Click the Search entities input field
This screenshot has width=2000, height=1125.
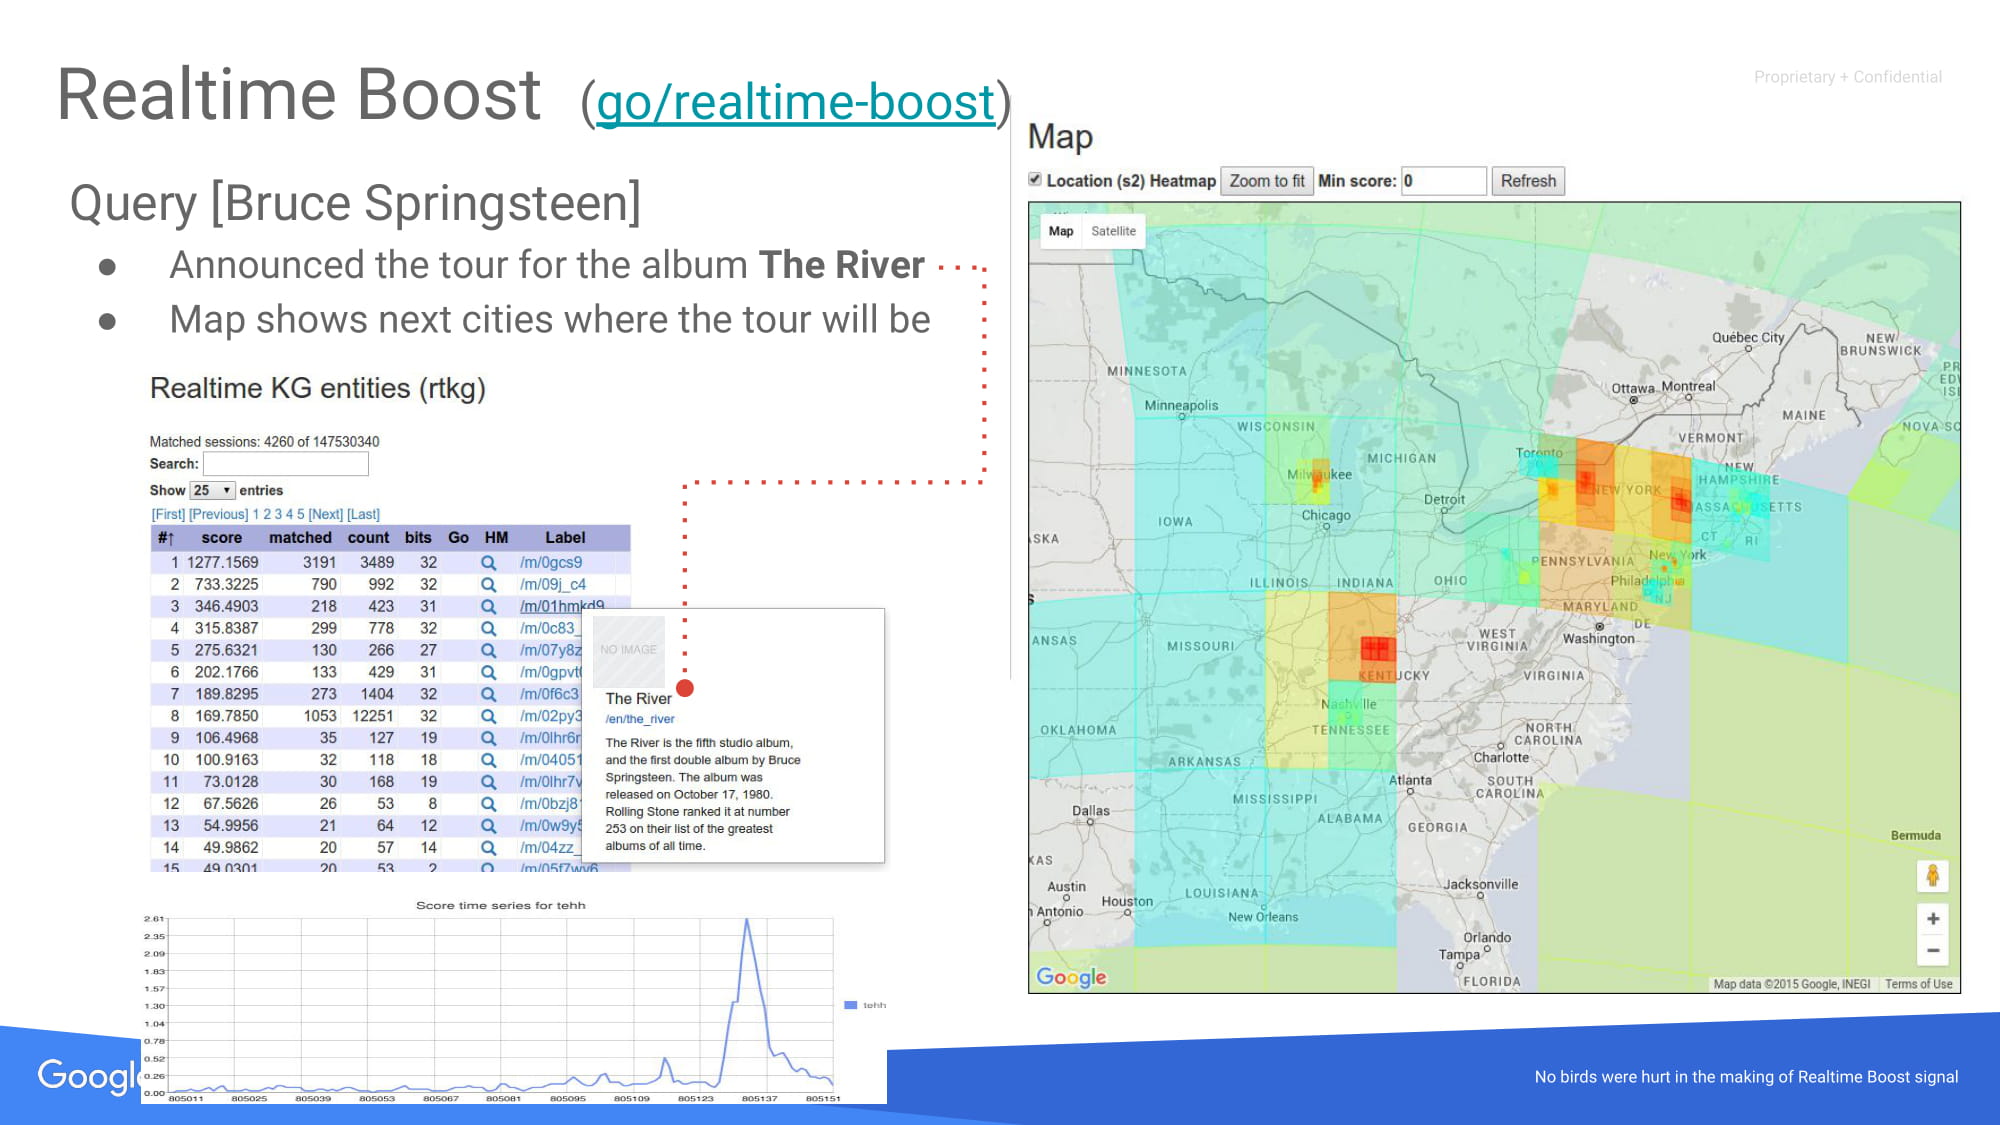[x=286, y=464]
